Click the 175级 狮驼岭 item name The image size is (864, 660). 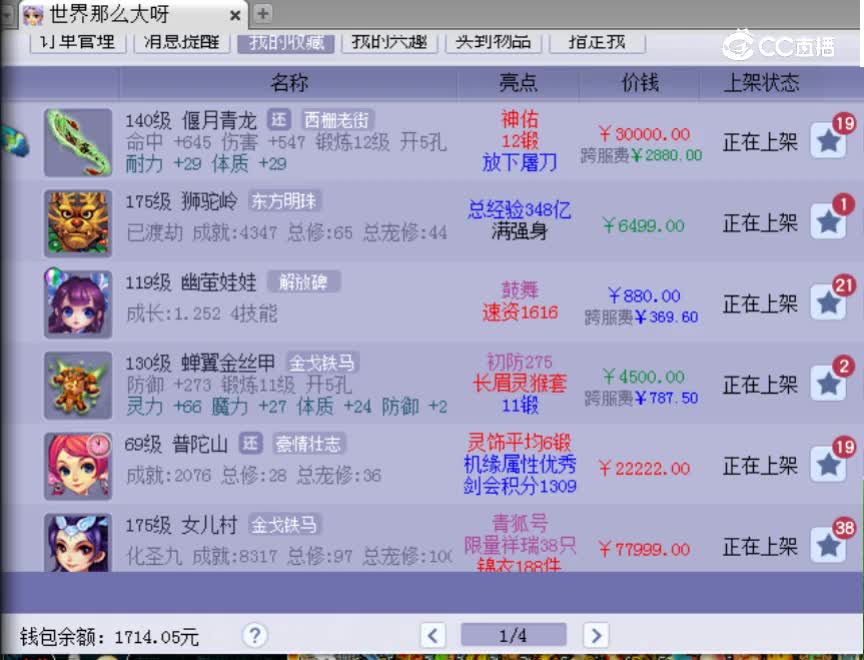coord(181,202)
